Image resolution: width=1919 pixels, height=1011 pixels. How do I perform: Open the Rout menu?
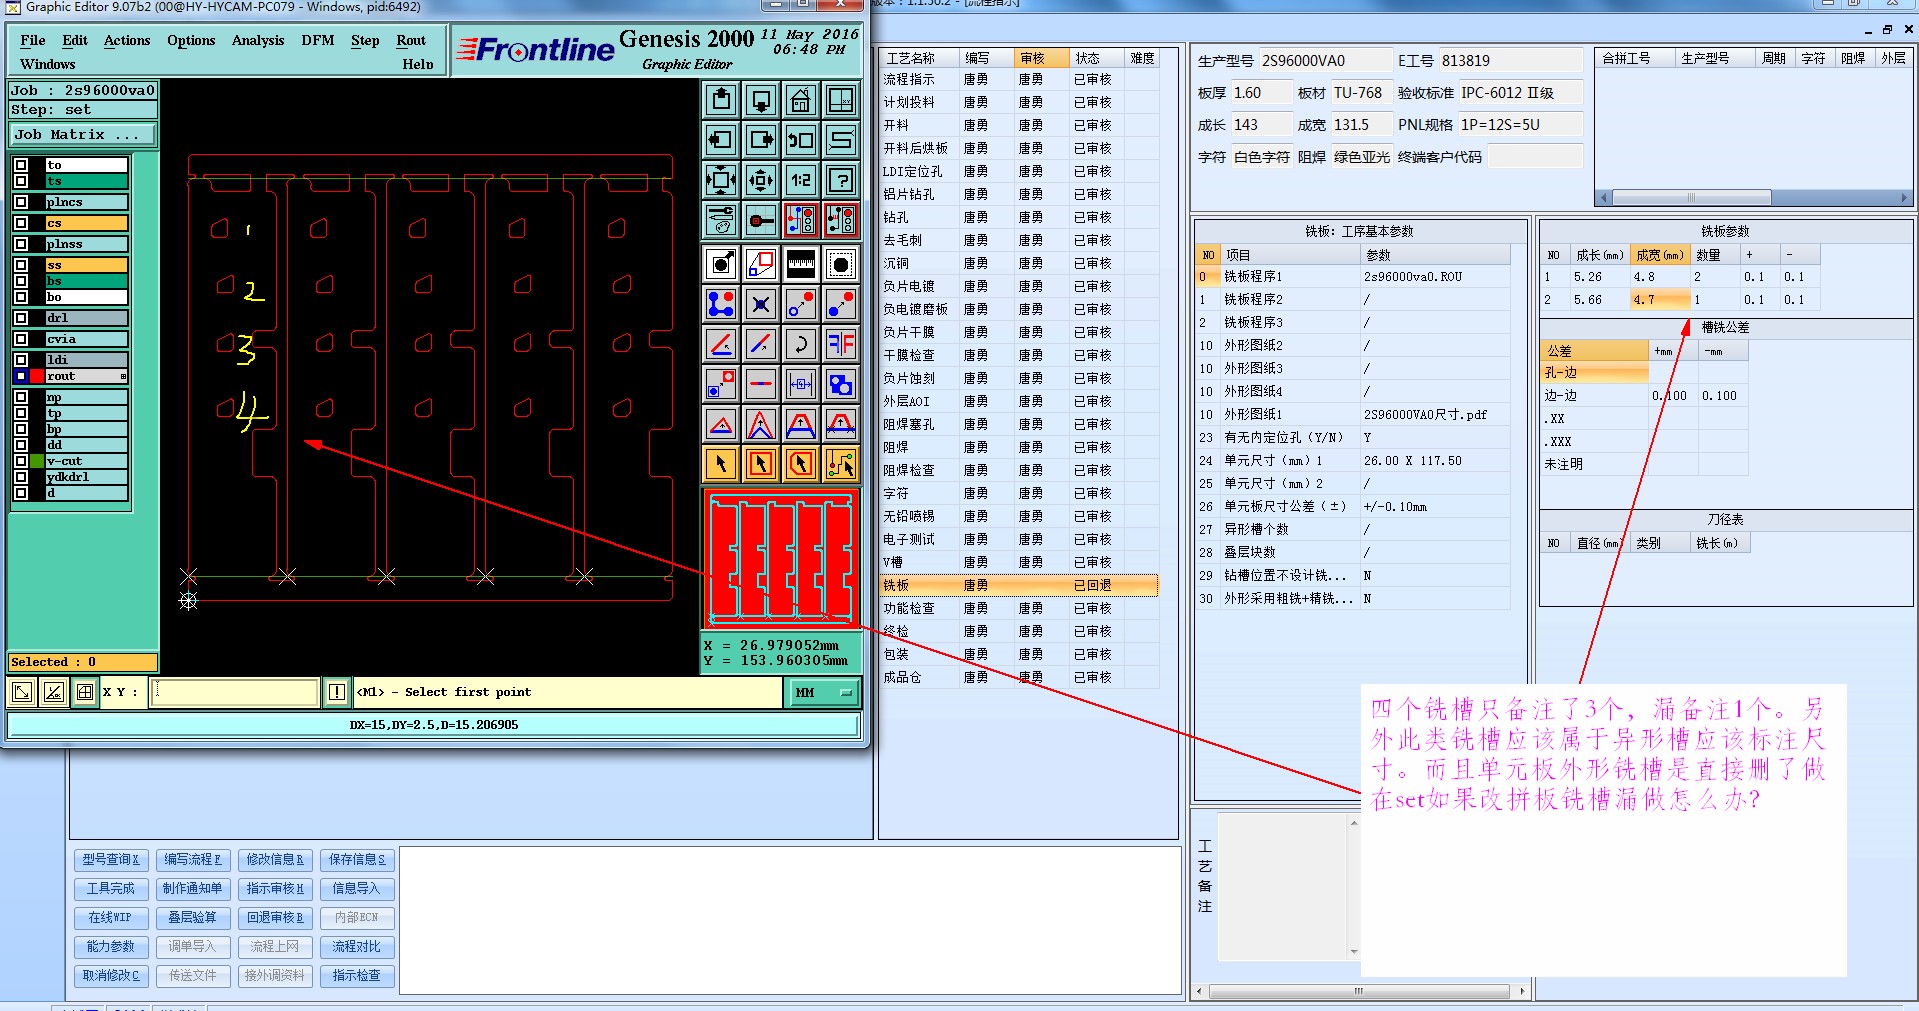[411, 40]
